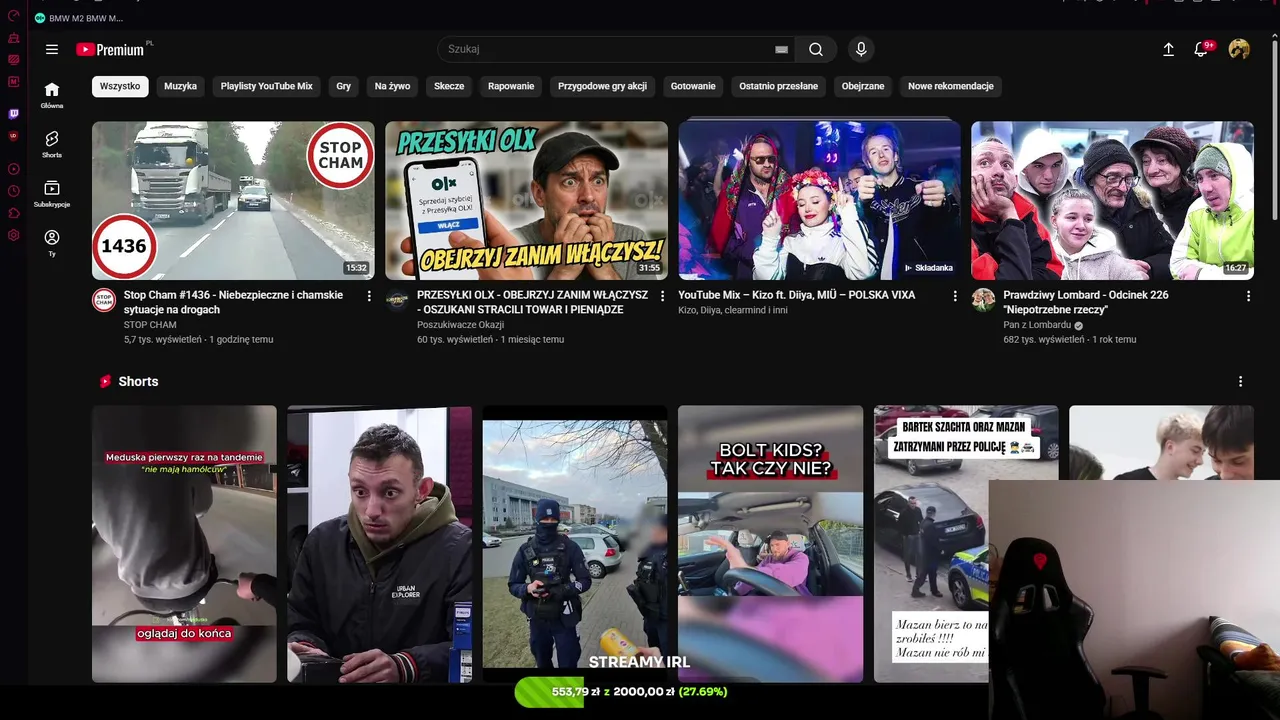Open Settings gear in Opera sidebar

click(x=14, y=235)
